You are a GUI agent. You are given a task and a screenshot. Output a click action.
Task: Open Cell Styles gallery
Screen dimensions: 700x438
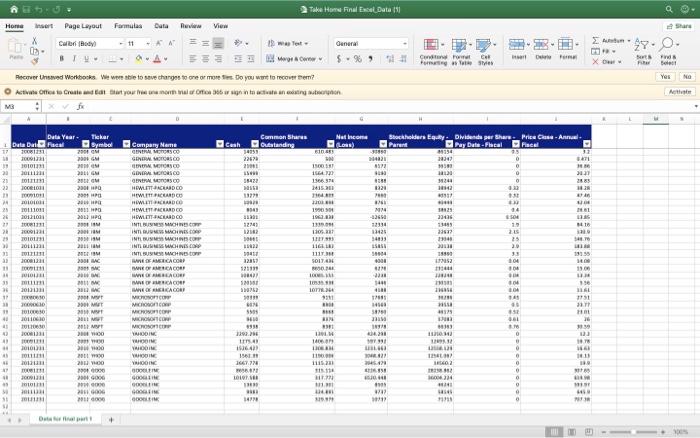[486, 52]
